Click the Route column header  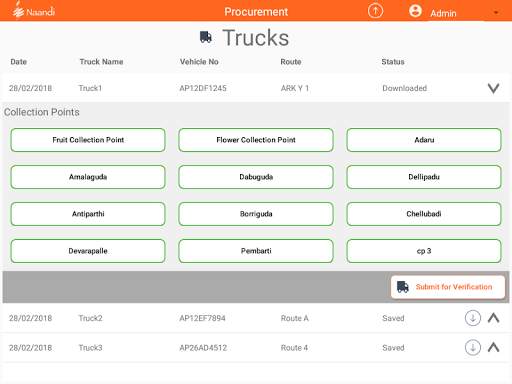pos(291,62)
